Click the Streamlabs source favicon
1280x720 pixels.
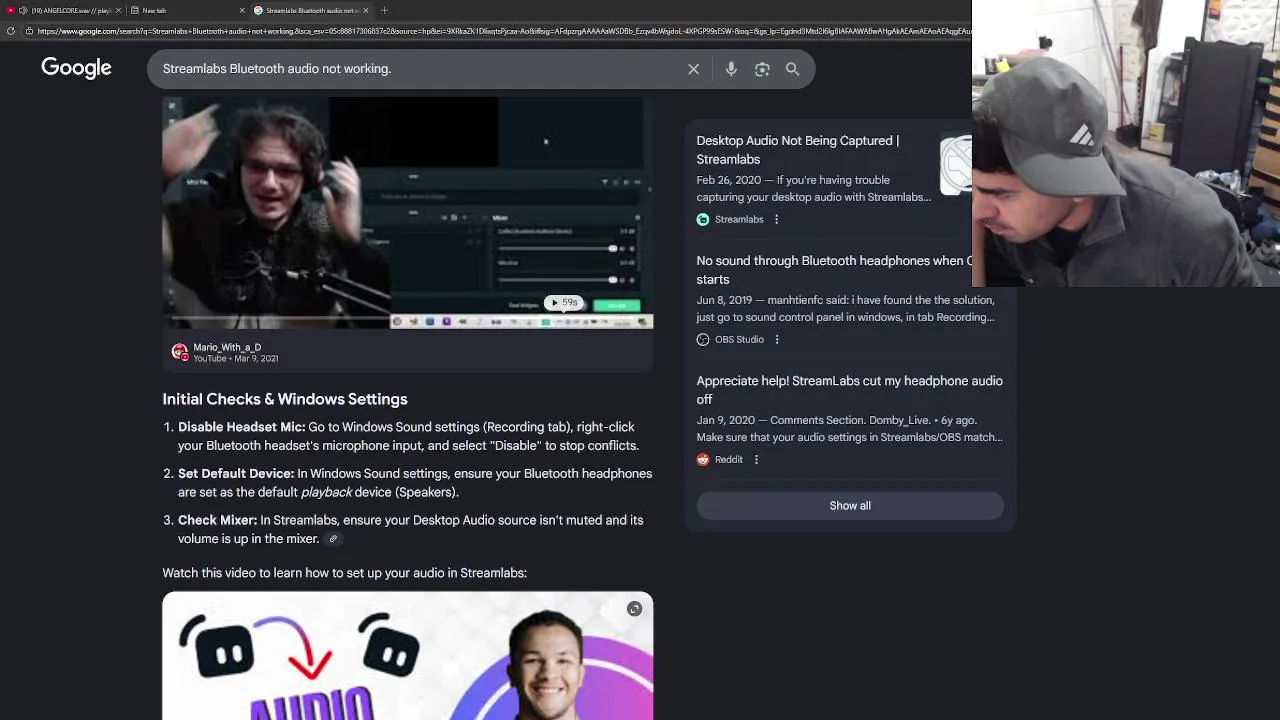point(703,219)
